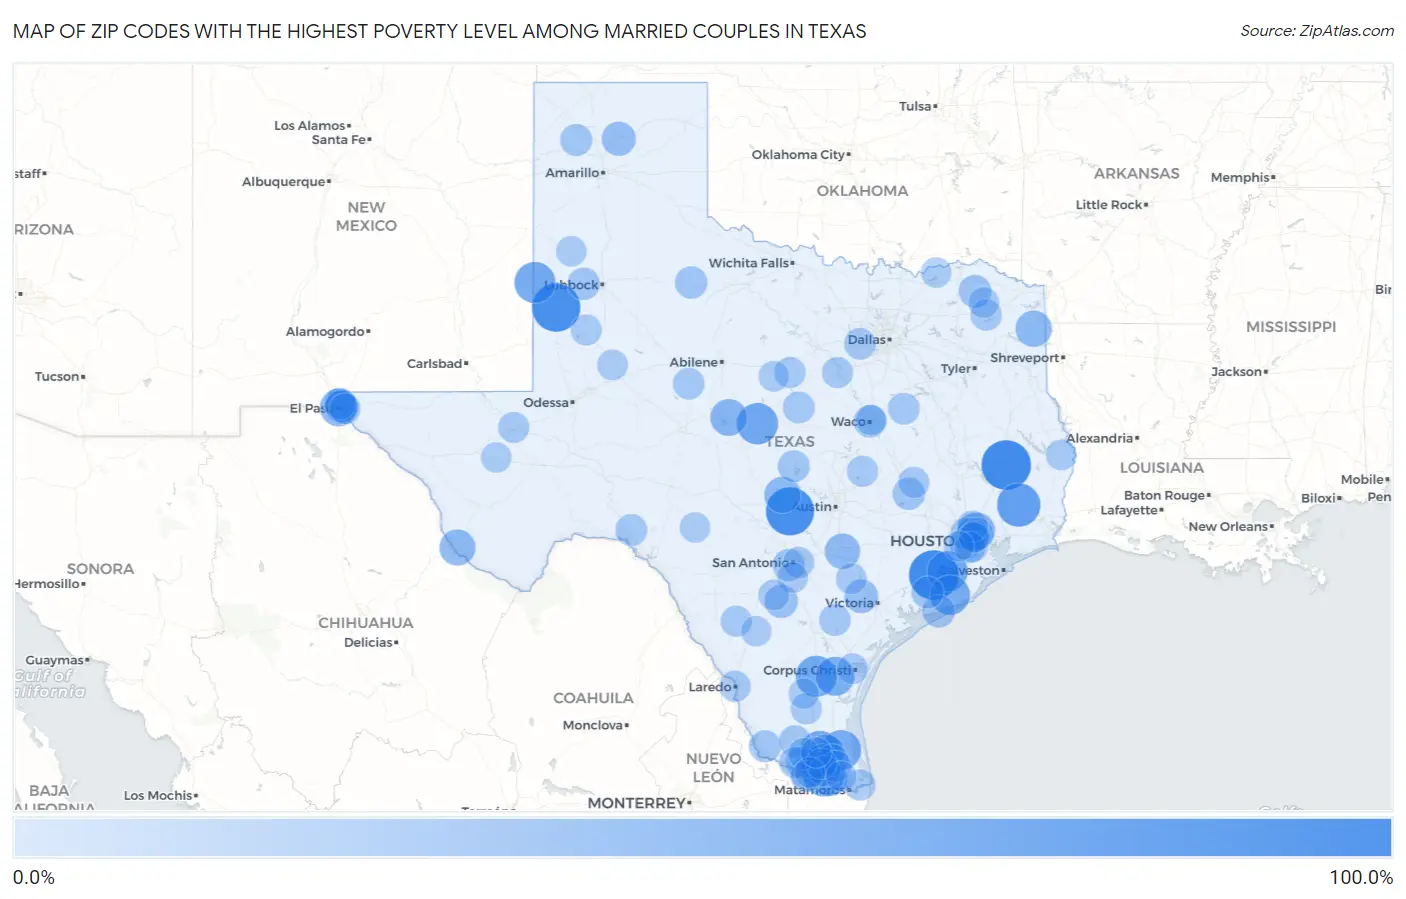Click the TEXAS state label
Image resolution: width=1406 pixels, height=899 pixels.
pos(790,442)
